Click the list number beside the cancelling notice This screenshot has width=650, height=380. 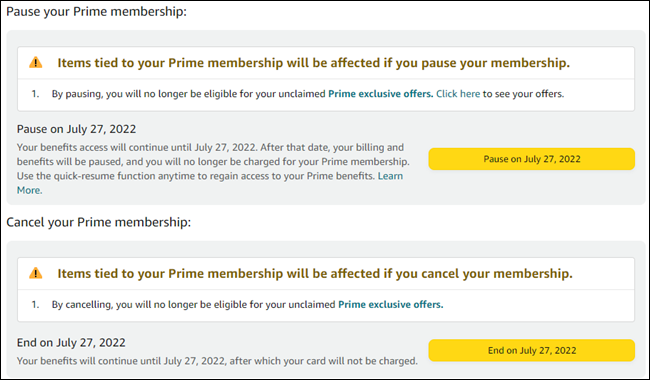(x=36, y=305)
